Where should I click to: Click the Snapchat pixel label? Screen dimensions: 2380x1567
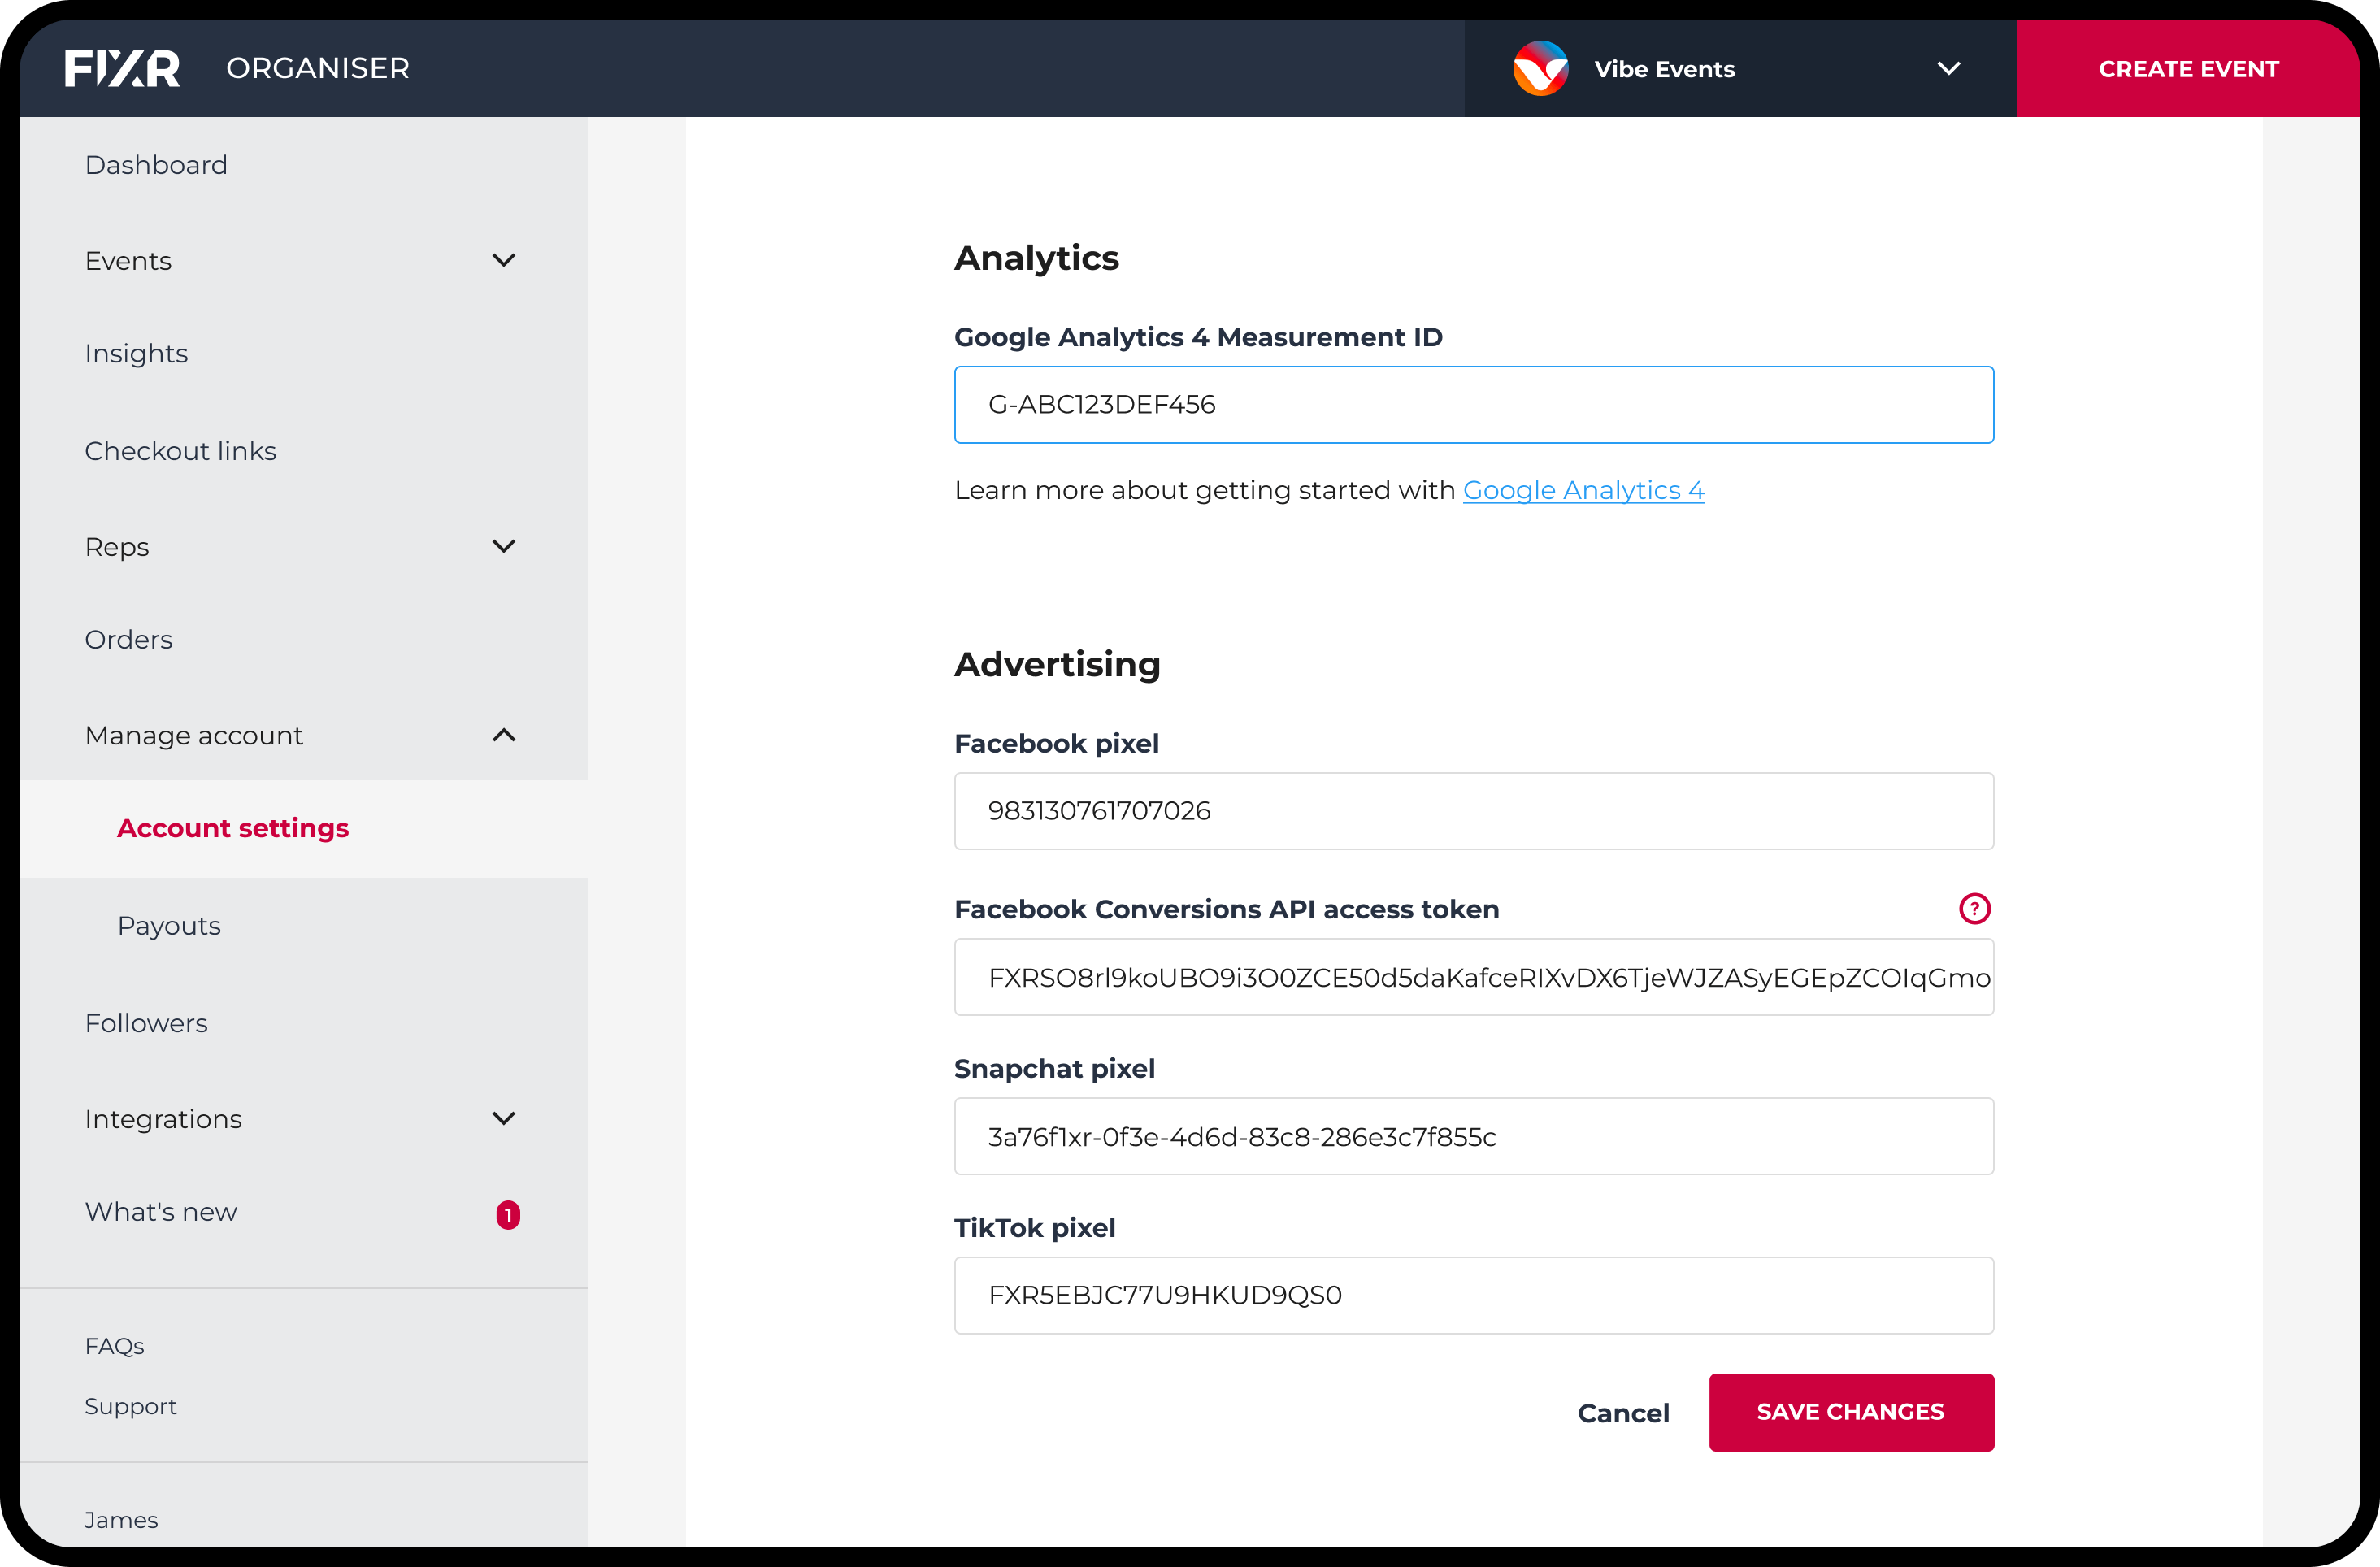coord(1054,1069)
